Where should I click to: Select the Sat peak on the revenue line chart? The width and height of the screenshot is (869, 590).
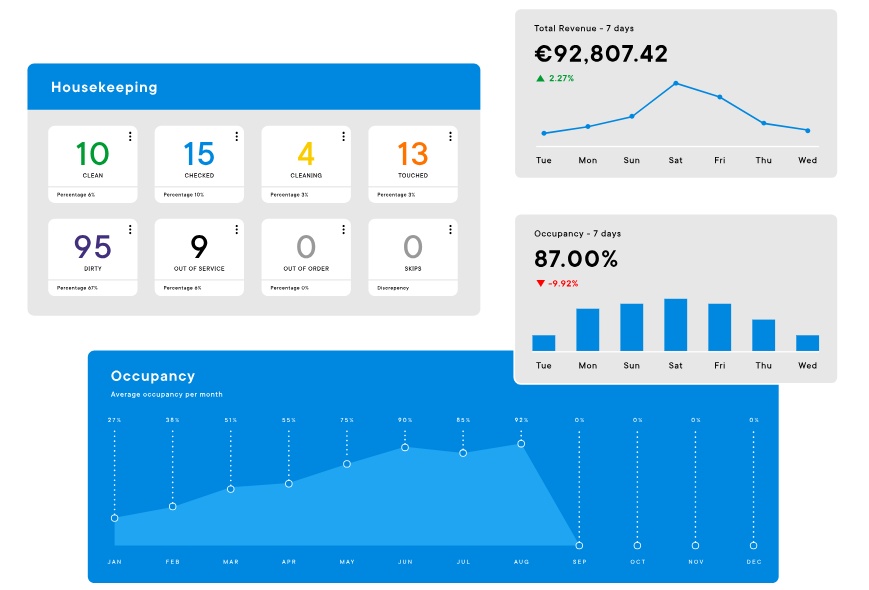tap(676, 83)
